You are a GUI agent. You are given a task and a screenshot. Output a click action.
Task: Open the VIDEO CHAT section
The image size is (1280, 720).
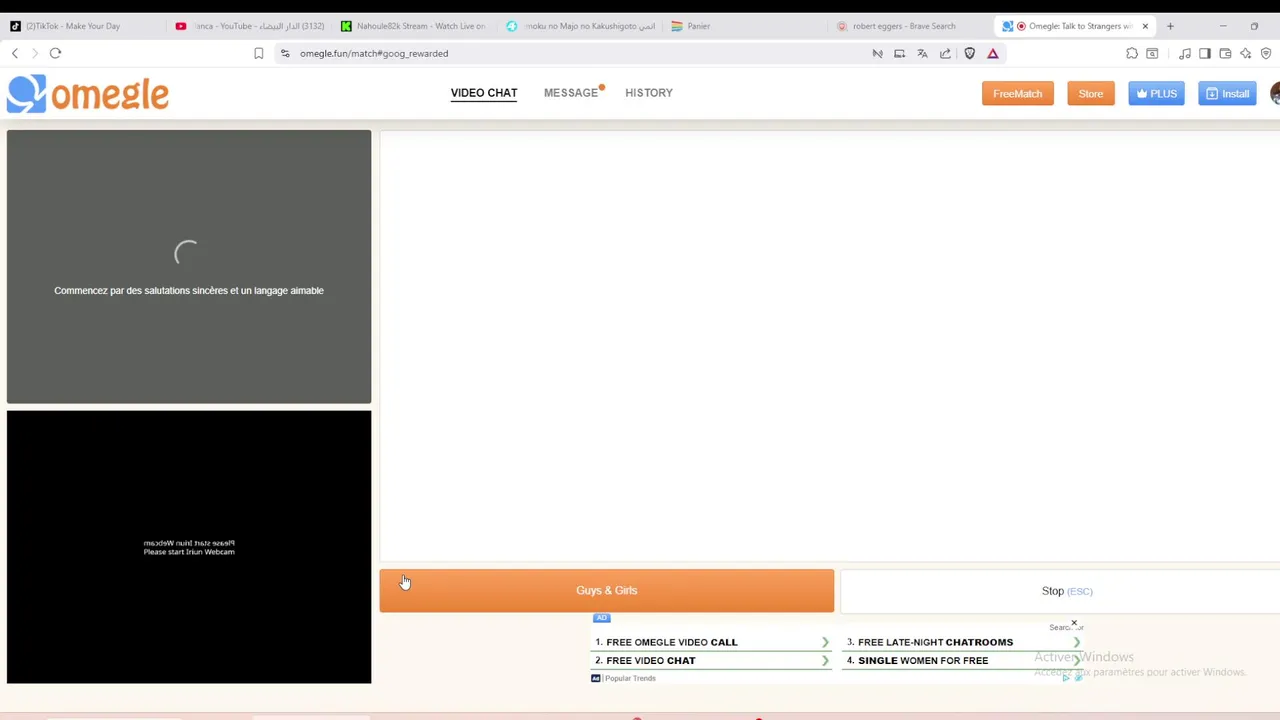coord(484,93)
